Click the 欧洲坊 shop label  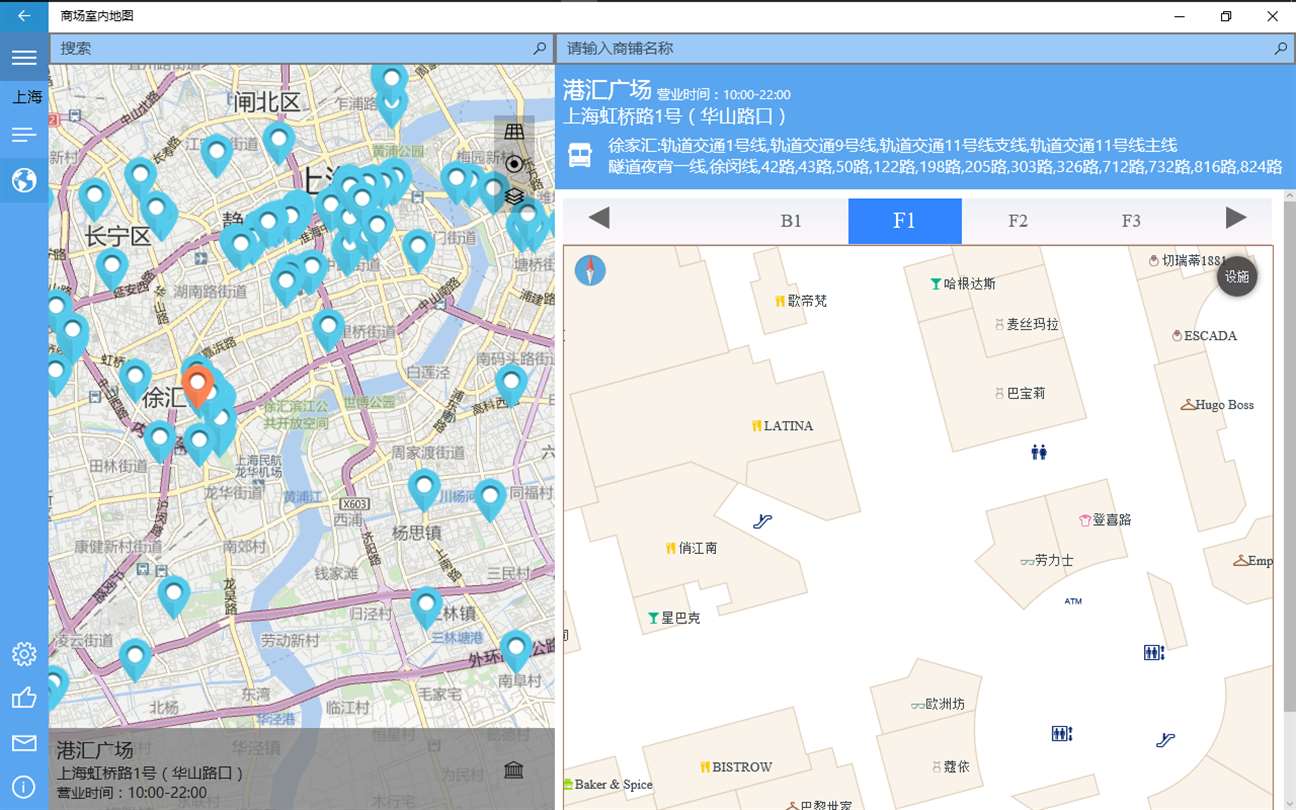[938, 704]
